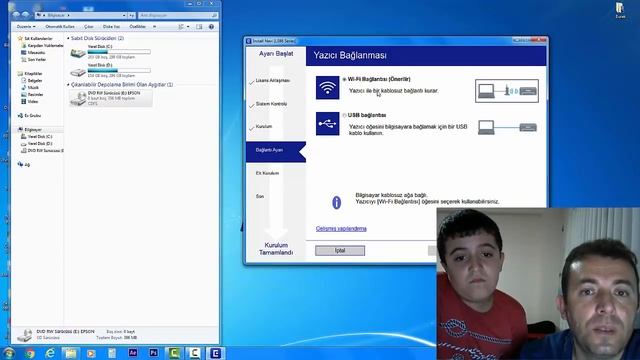Click the Lisans Anlaşması step in the installer

click(273, 81)
